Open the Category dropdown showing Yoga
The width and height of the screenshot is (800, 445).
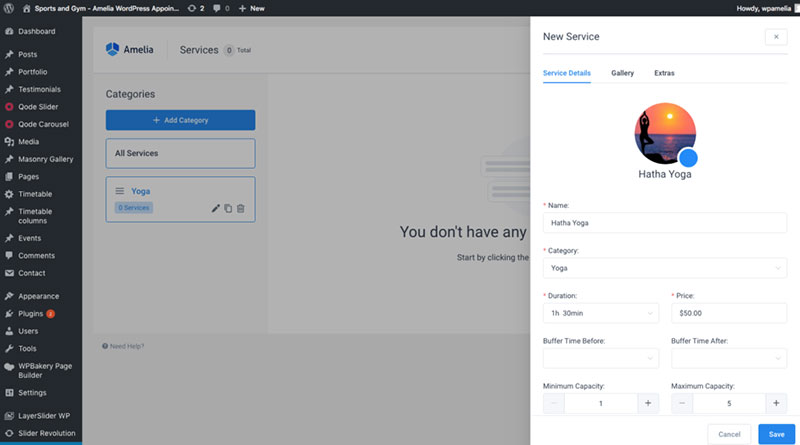point(665,268)
